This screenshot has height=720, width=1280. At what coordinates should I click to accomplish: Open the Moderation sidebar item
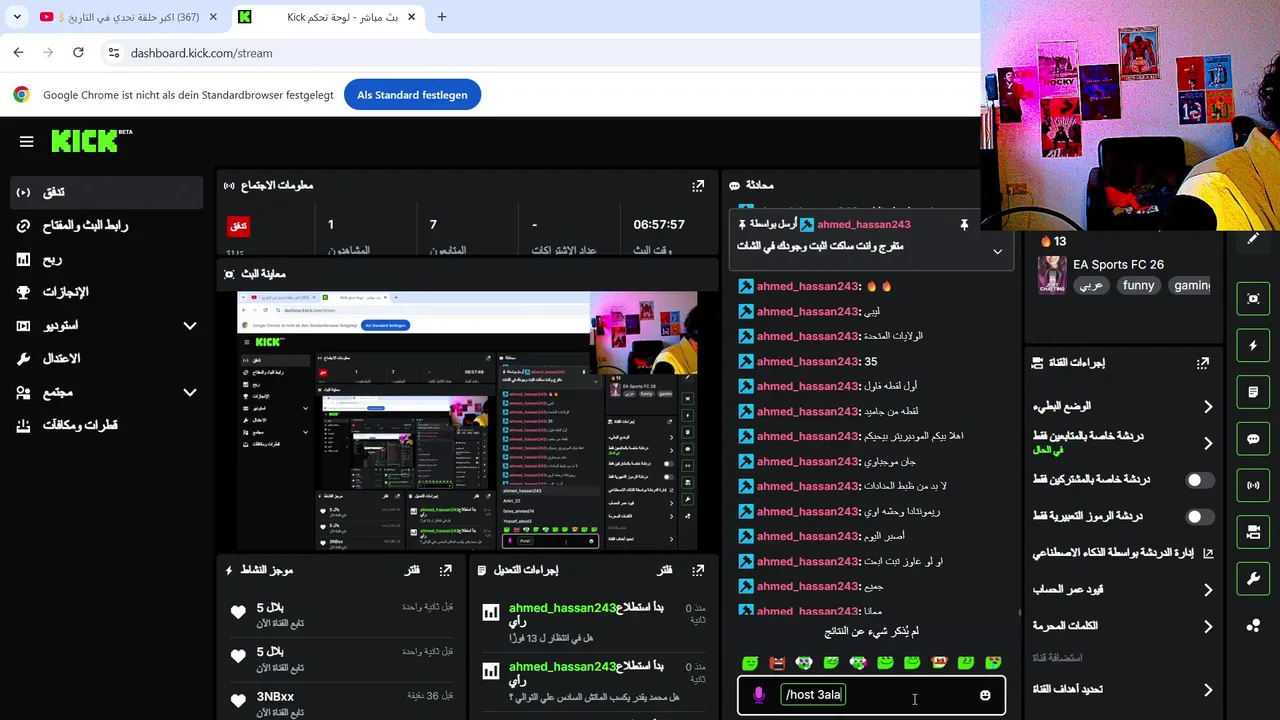[x=106, y=358]
